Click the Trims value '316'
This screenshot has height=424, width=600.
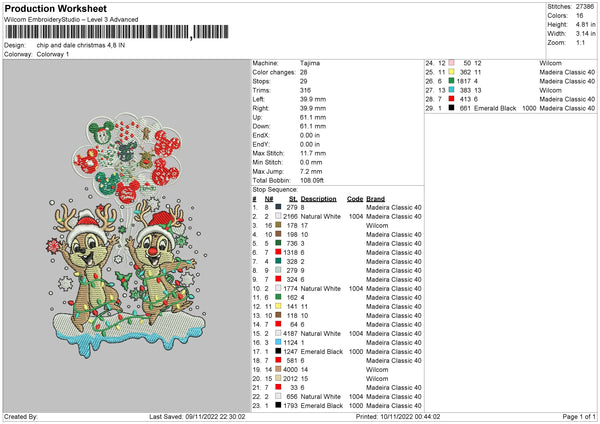pos(305,90)
